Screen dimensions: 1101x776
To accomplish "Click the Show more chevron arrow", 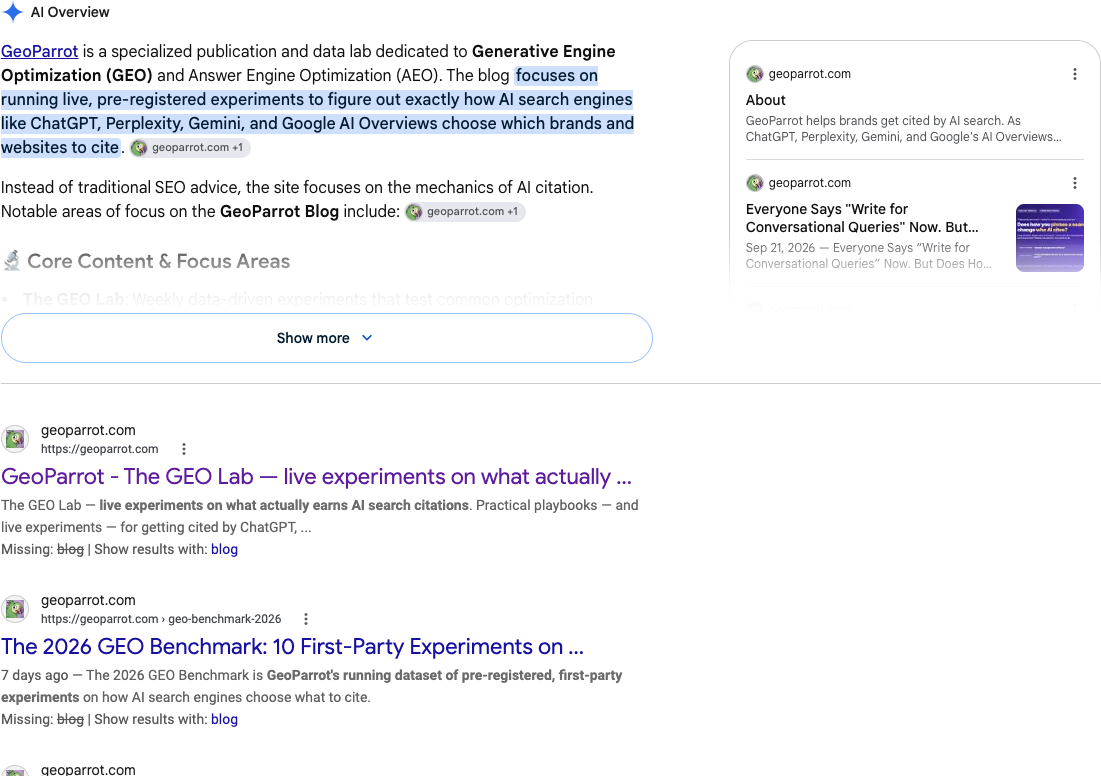I will [367, 338].
